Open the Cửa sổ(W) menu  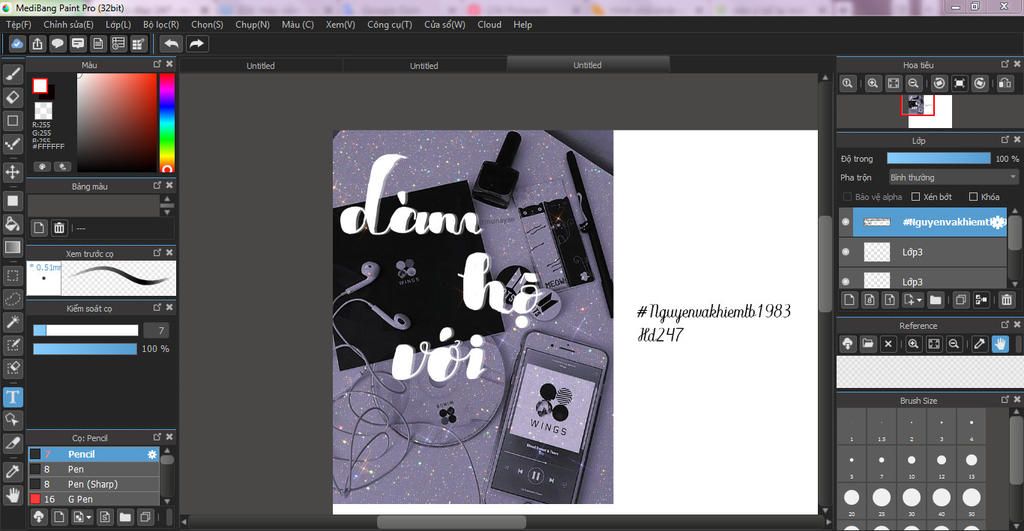445,24
